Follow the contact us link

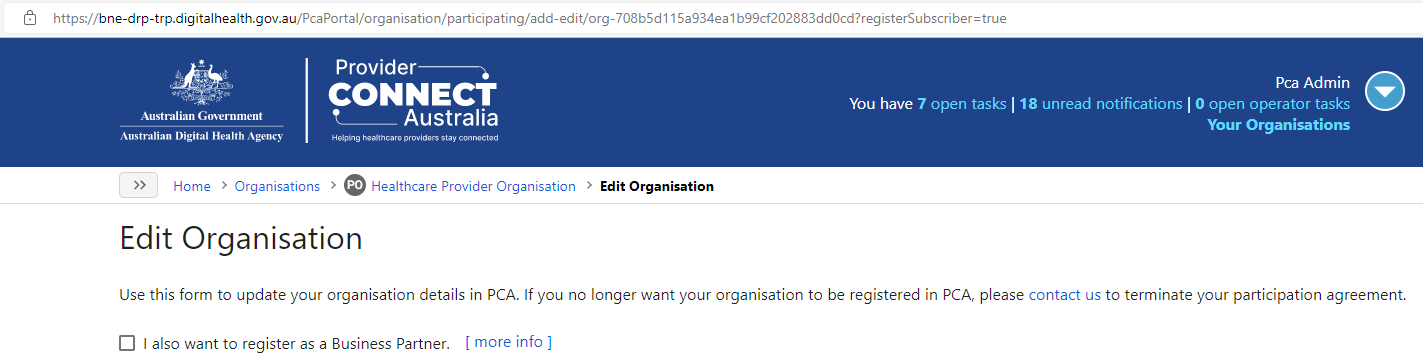(x=1065, y=295)
